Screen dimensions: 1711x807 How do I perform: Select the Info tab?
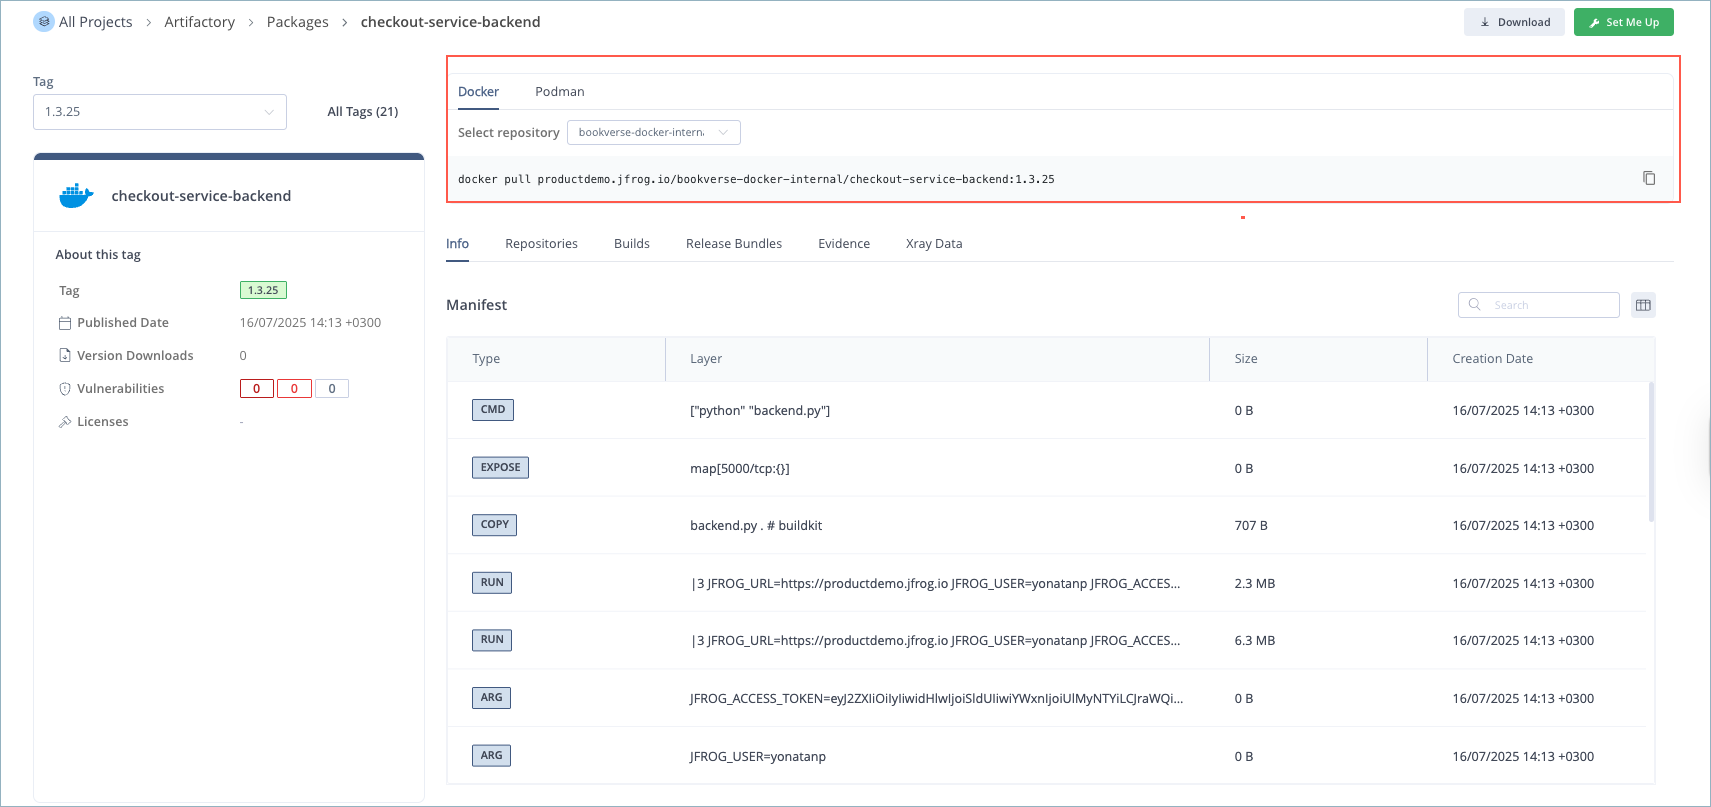click(457, 243)
